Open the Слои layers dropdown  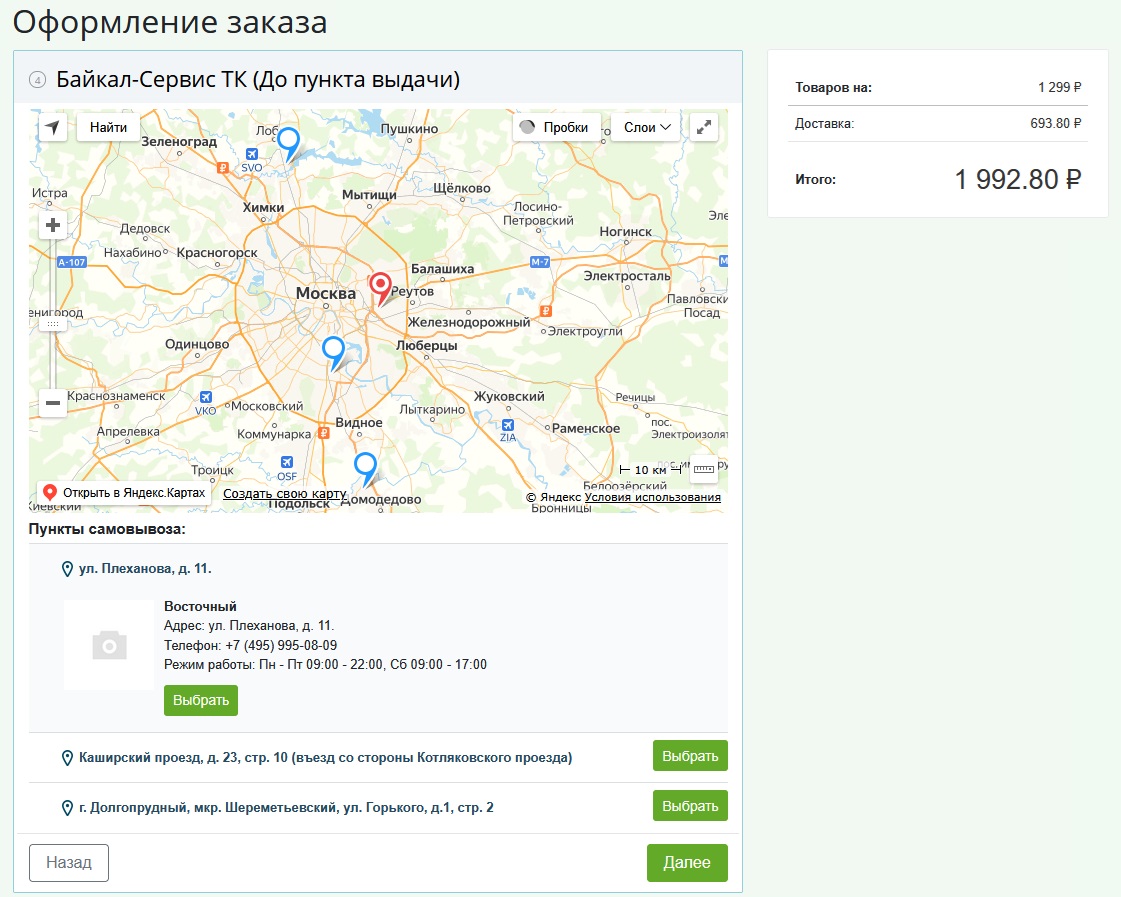647,127
